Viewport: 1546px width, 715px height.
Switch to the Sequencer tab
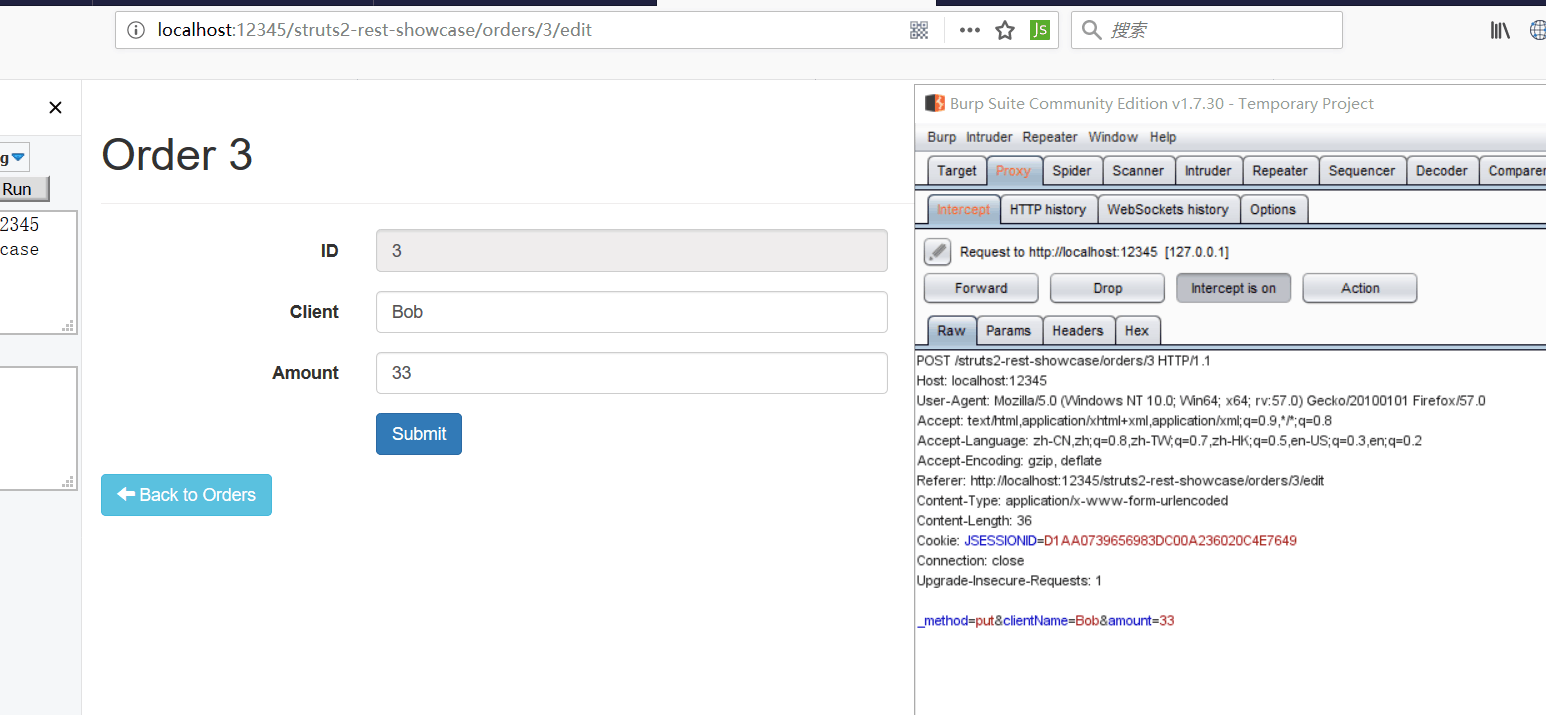click(1362, 171)
